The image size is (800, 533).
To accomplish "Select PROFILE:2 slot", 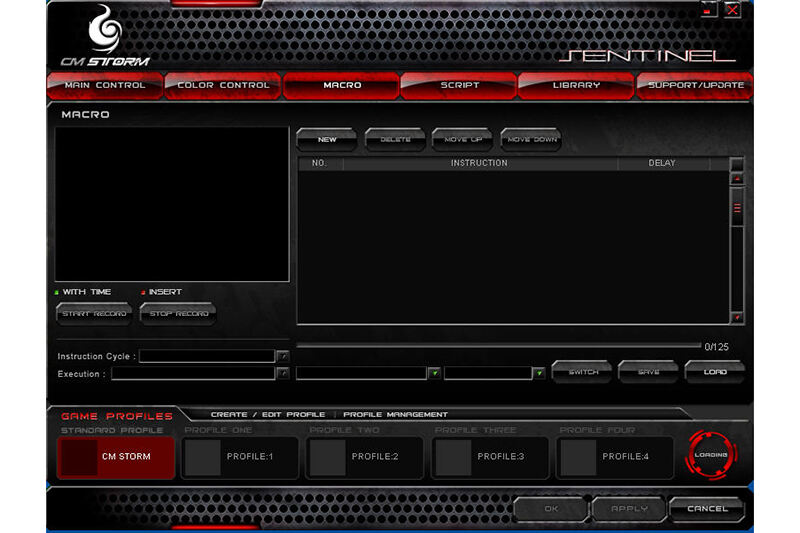I will (x=364, y=456).
